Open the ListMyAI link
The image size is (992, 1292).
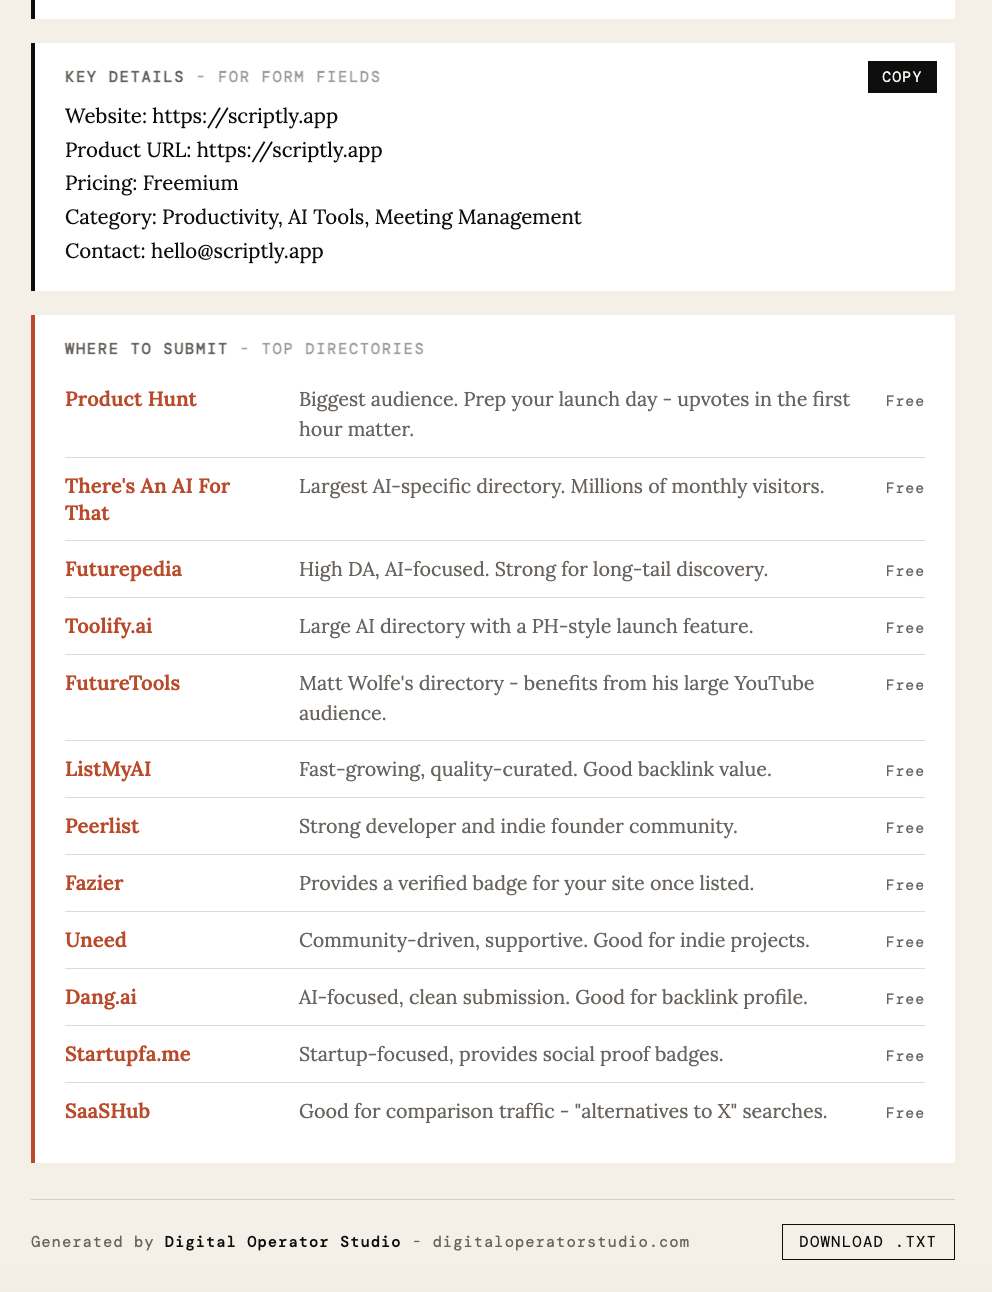point(108,769)
